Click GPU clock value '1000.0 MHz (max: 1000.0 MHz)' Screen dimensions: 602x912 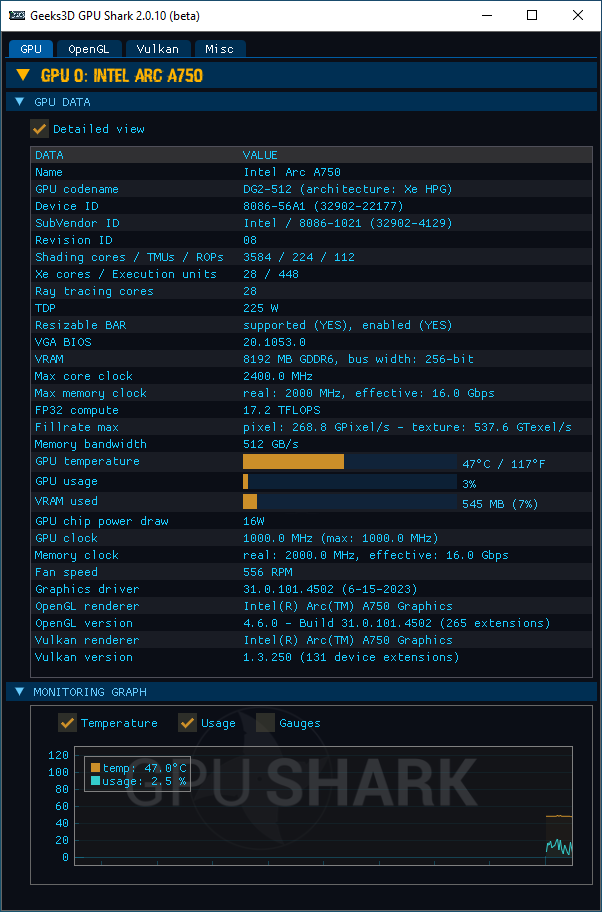(341, 537)
